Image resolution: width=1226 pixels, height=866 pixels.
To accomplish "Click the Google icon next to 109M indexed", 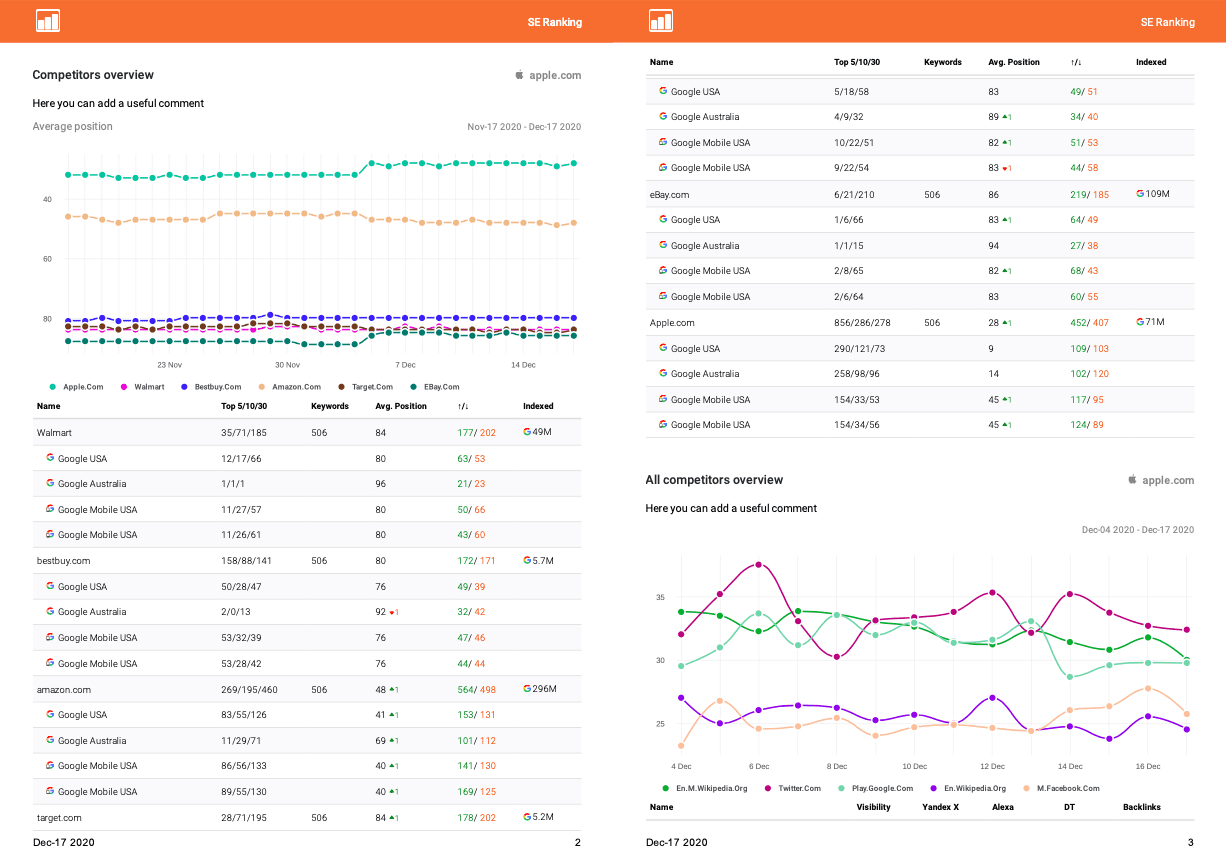I will [x=1140, y=194].
